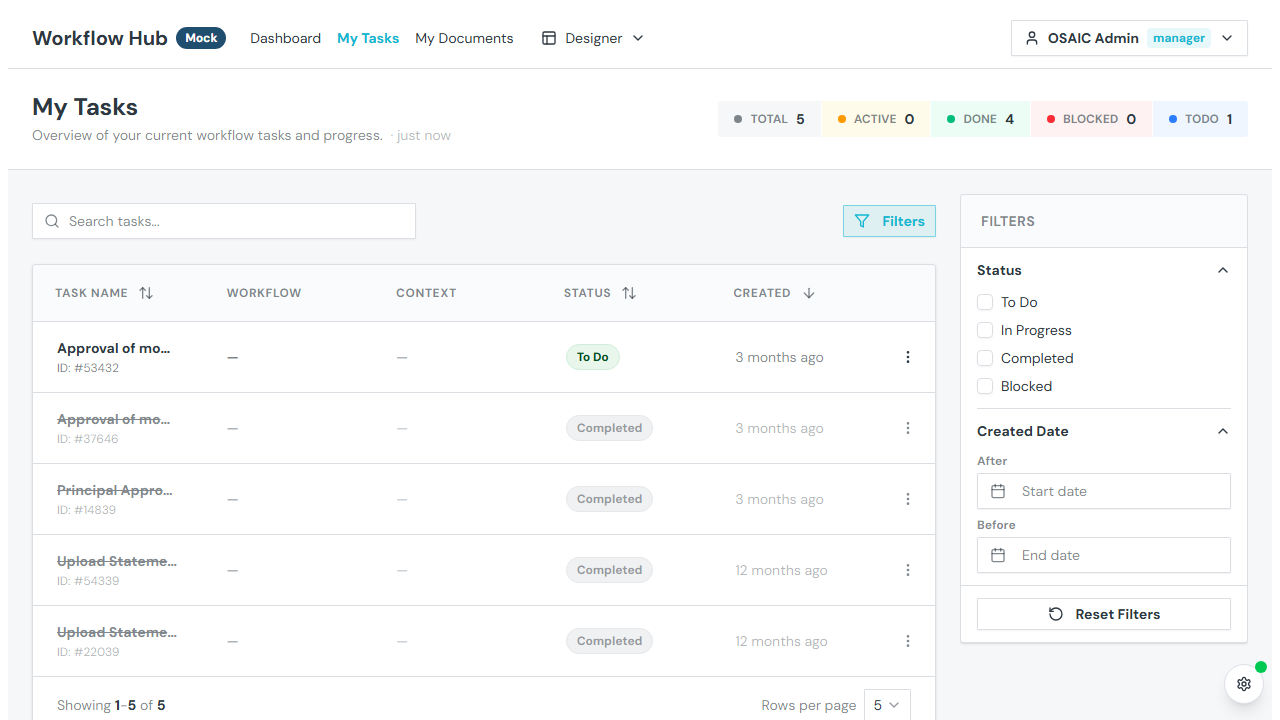Open the three-dot menu for task #14839
1280x720 pixels.
pyautogui.click(x=907, y=499)
